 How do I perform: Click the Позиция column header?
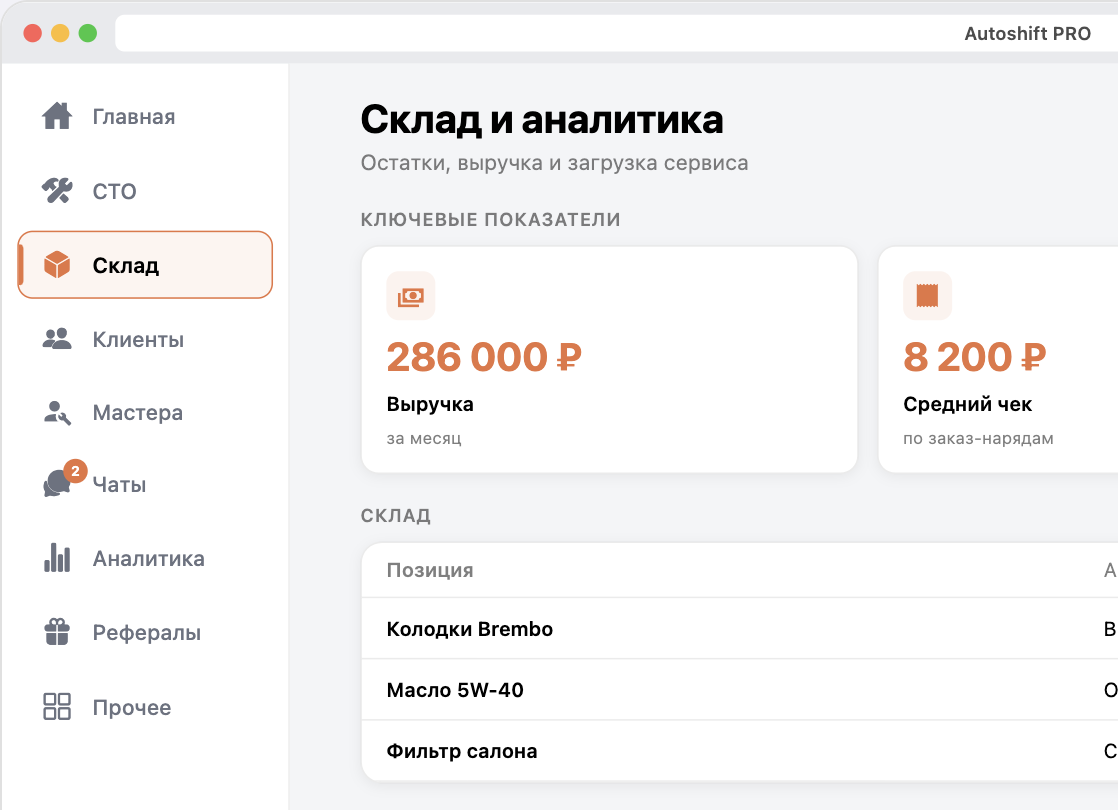430,570
